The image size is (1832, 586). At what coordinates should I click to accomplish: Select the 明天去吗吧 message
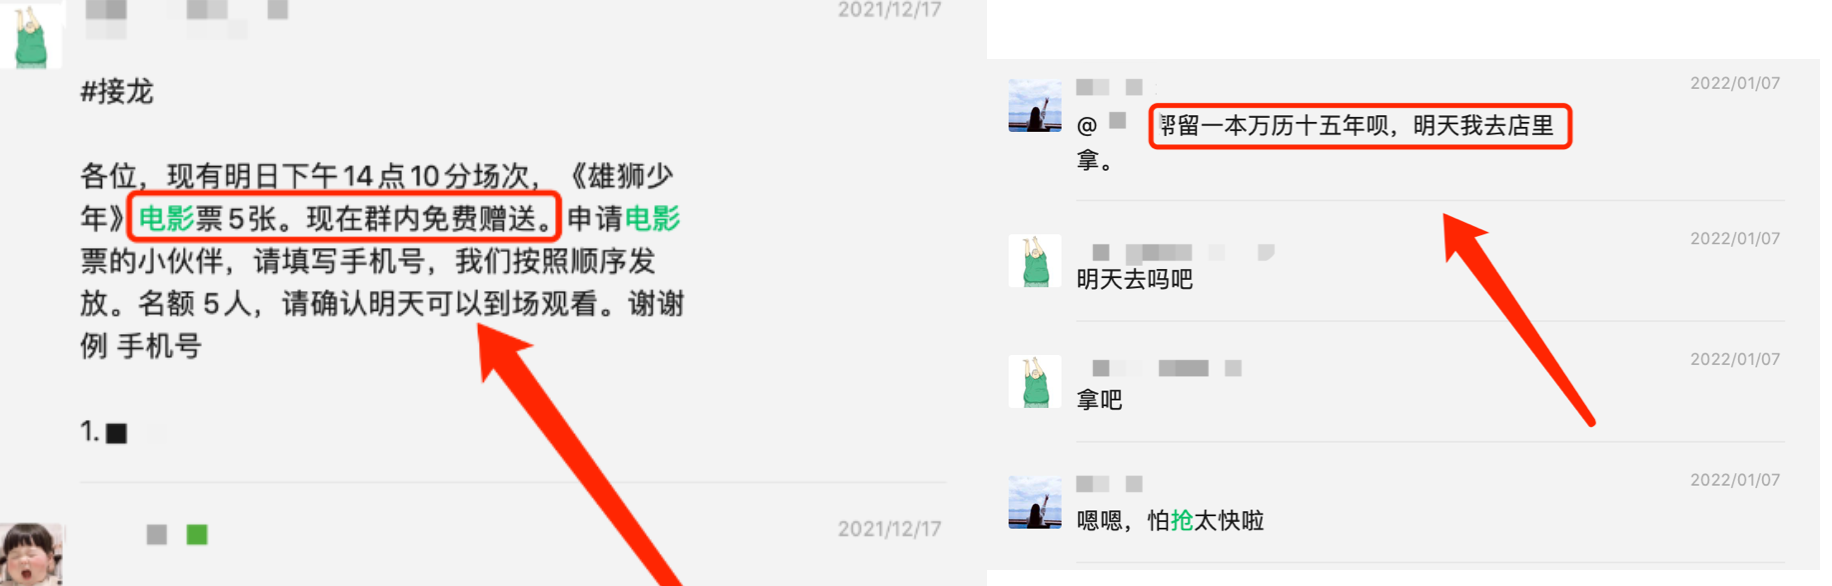[1135, 279]
